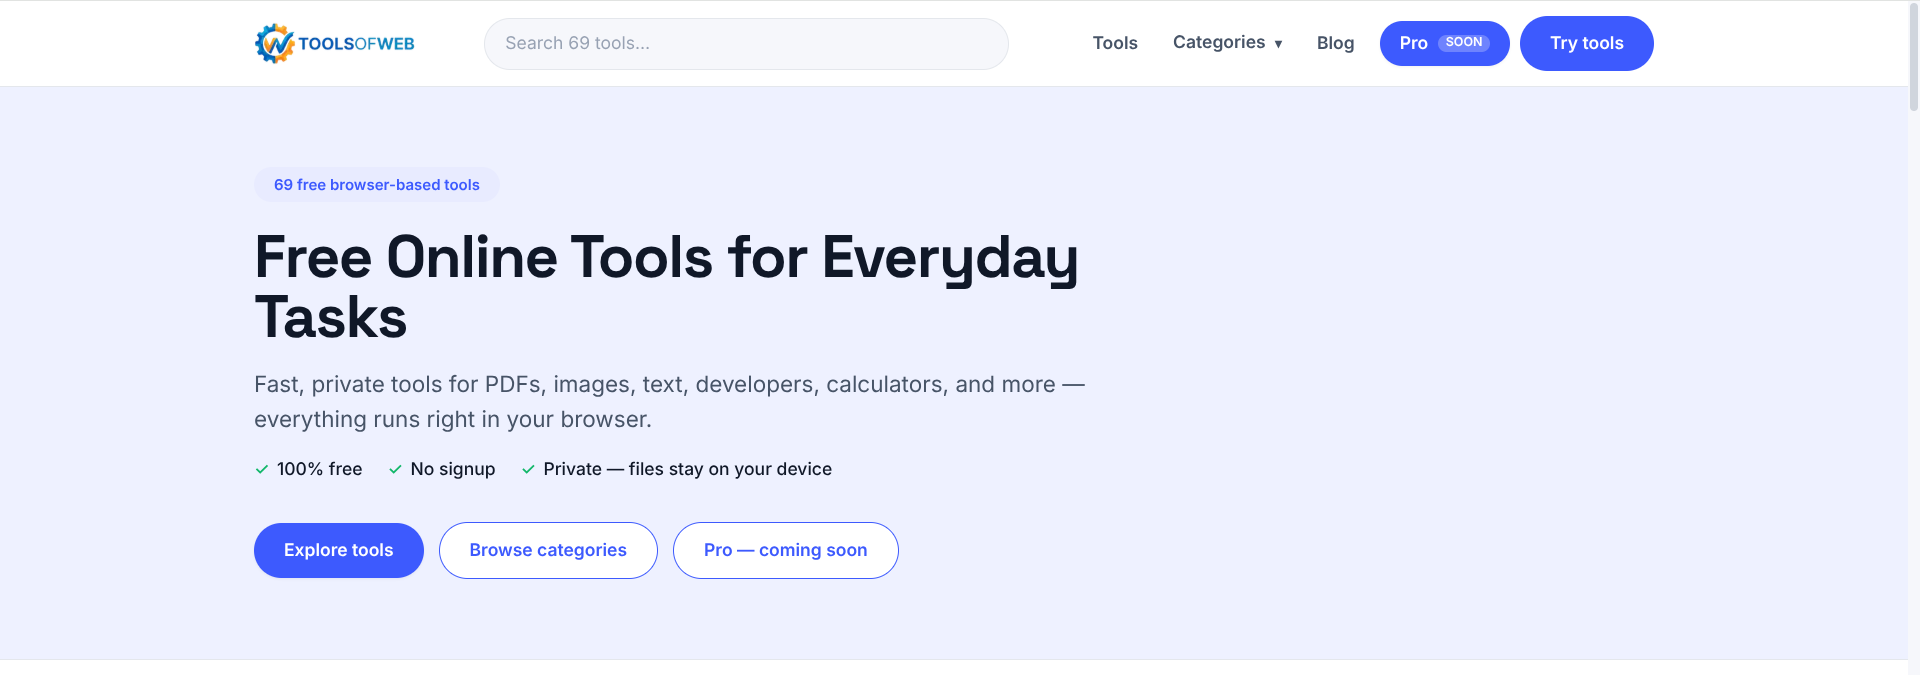Image resolution: width=1920 pixels, height=675 pixels.
Task: Click the '100% free' text
Action: [x=319, y=469]
